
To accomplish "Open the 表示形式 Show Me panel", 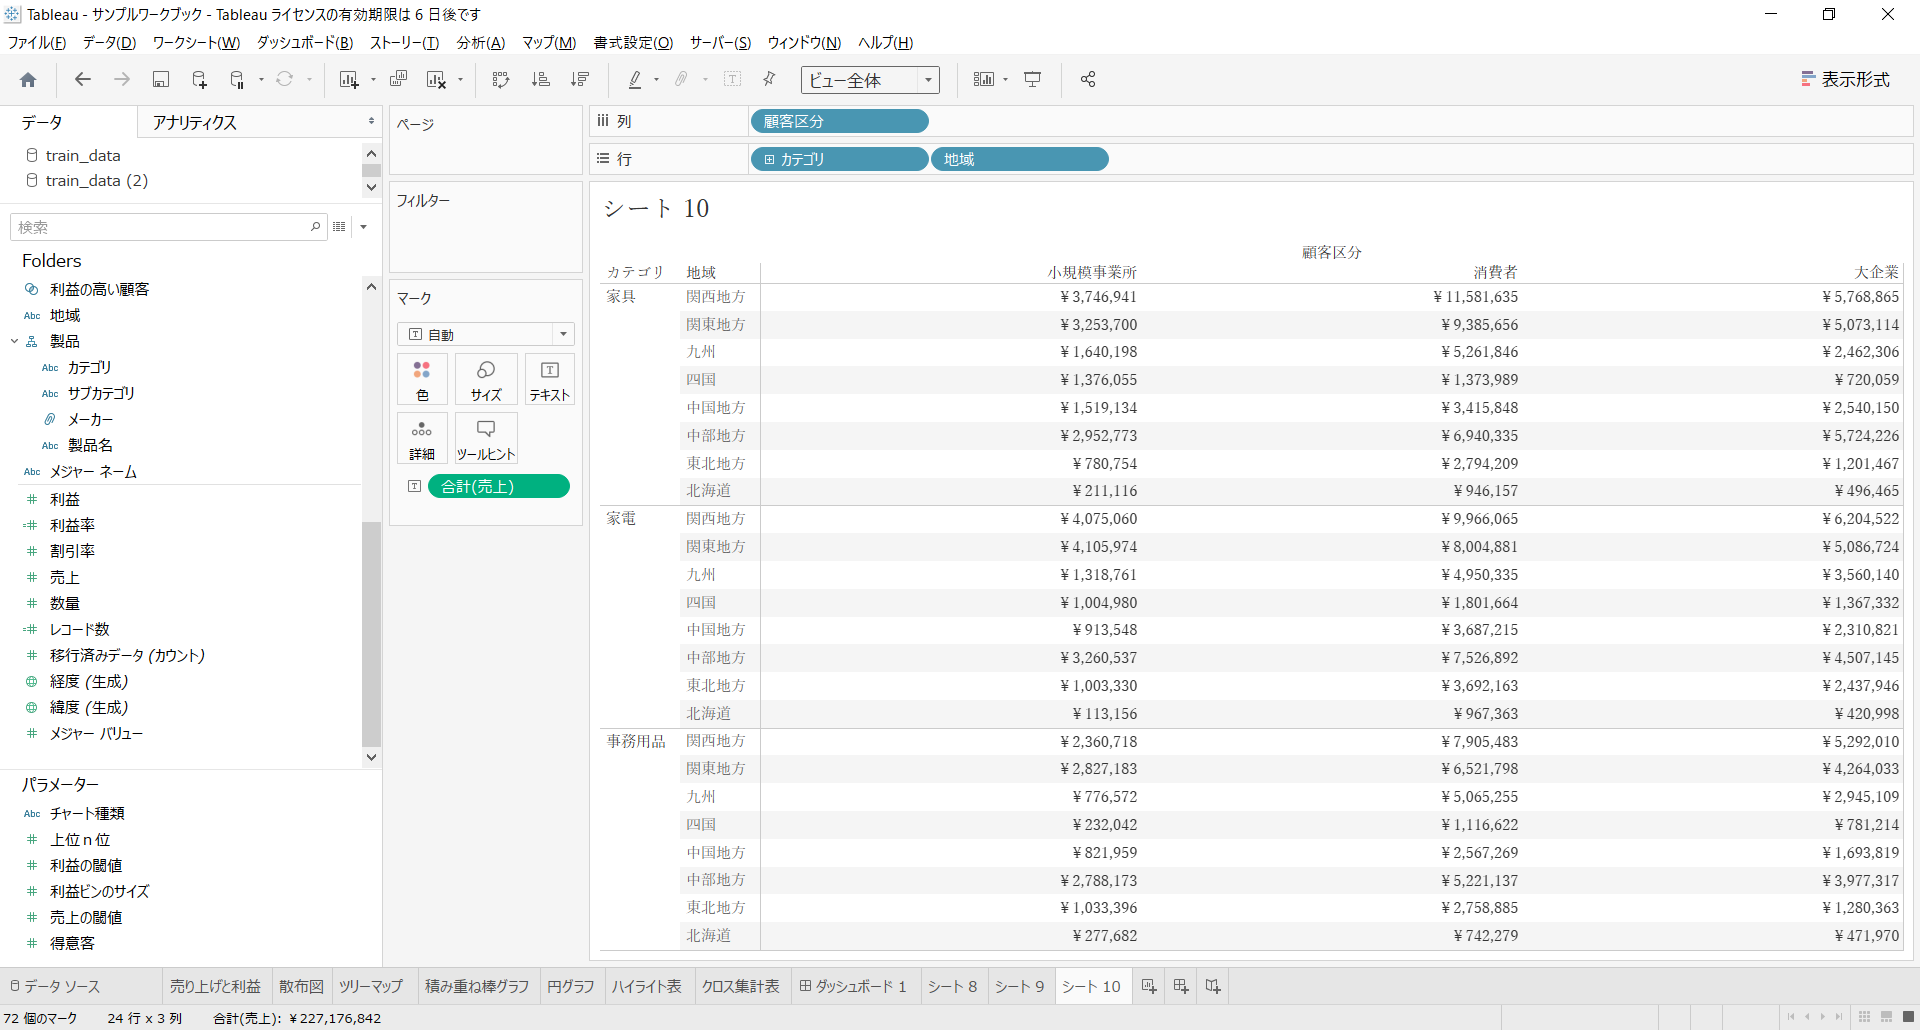I will 1845,80.
